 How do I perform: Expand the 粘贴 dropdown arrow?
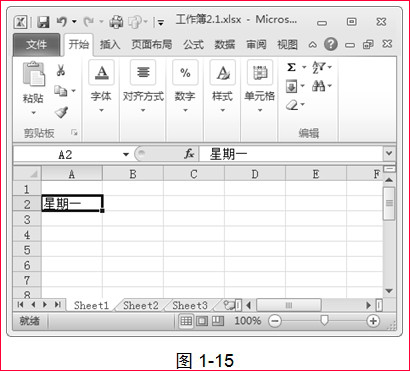[x=33, y=112]
